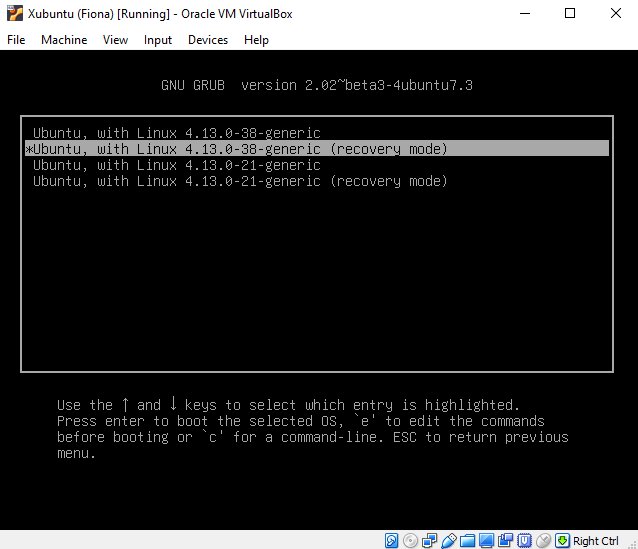This screenshot has height=549, width=638.
Task: Open the network adapters status icon
Action: (429, 541)
